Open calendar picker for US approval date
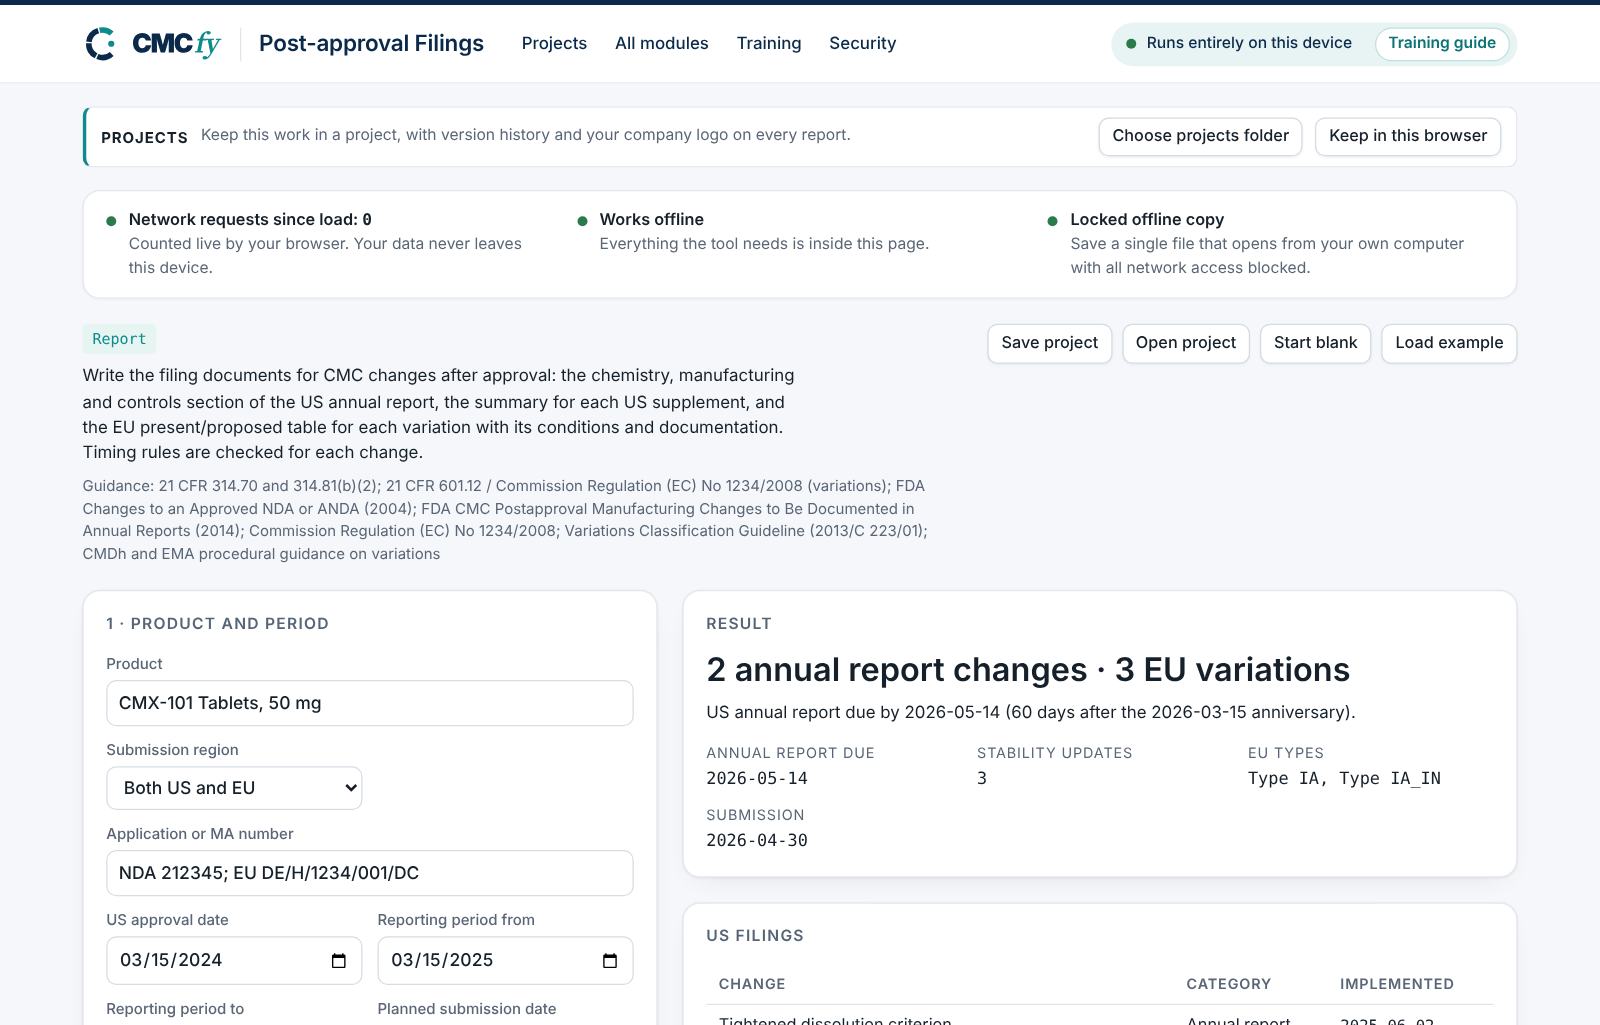This screenshot has width=1600, height=1025. [x=339, y=961]
